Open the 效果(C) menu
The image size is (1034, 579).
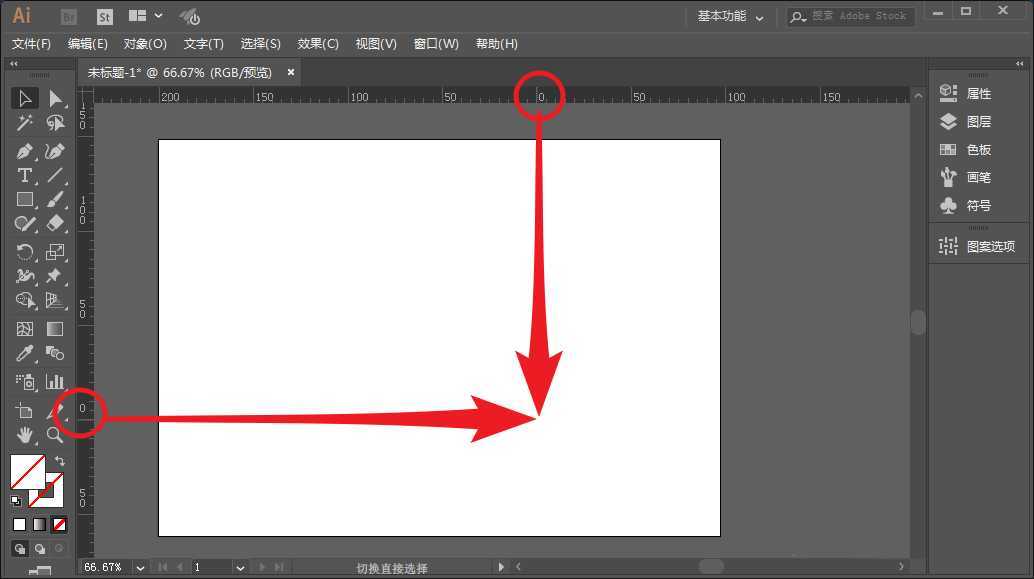318,44
